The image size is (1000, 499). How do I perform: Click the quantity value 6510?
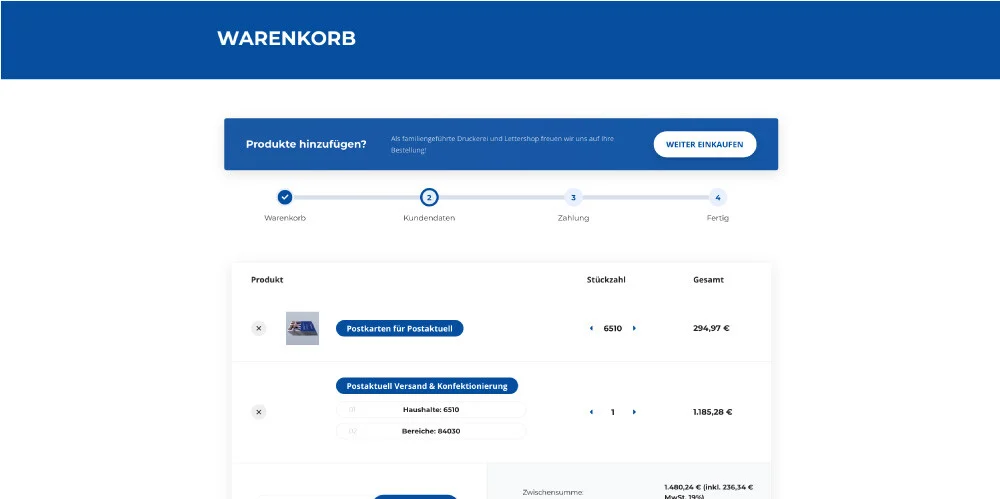pyautogui.click(x=612, y=329)
